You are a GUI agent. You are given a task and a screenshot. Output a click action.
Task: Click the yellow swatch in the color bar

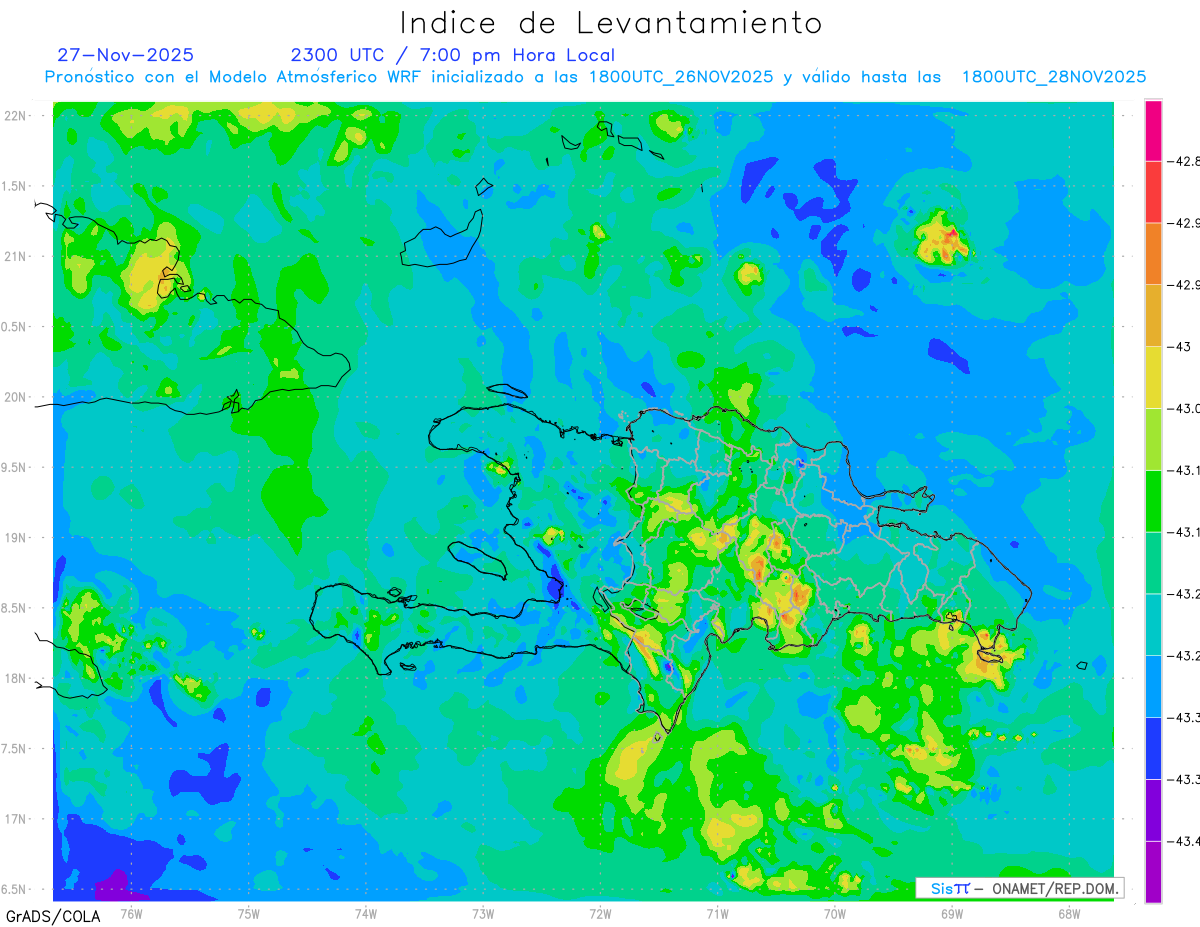(1153, 377)
